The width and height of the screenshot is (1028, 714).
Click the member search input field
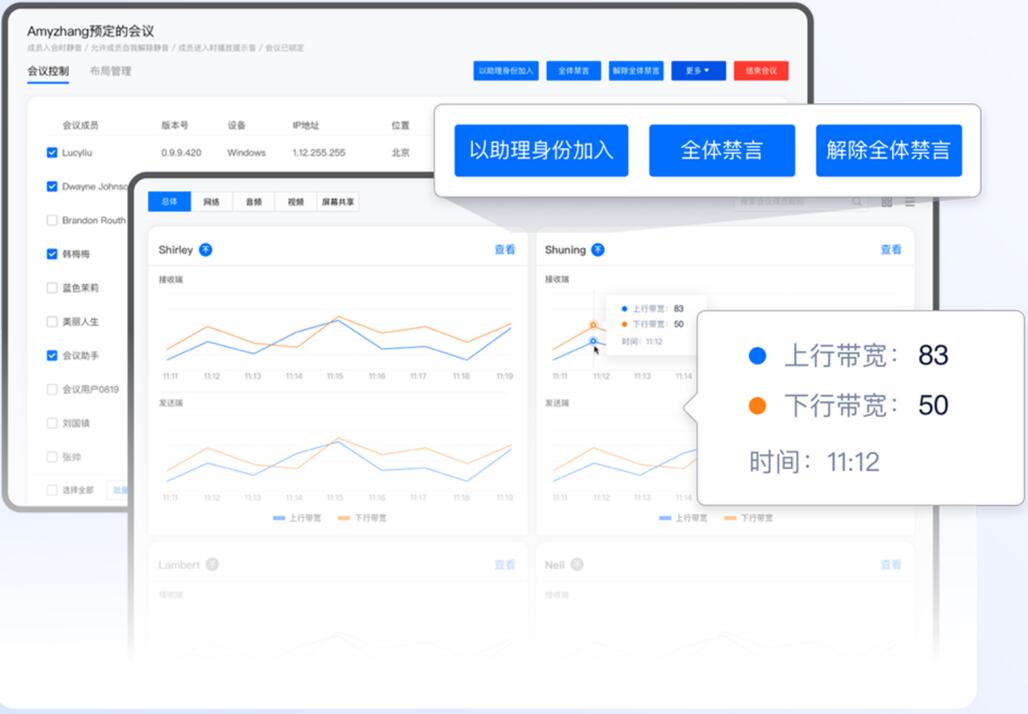[790, 202]
